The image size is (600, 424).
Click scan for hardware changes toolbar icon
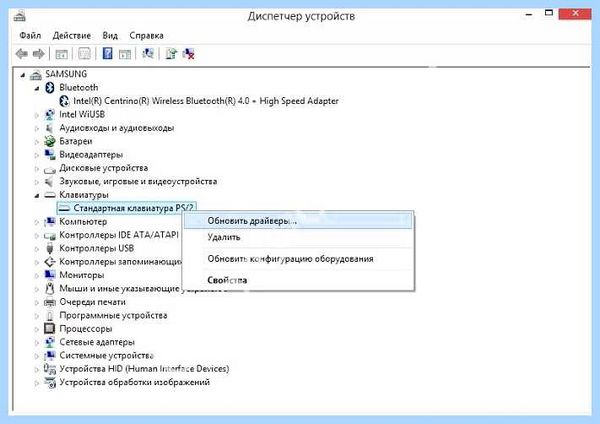click(148, 54)
